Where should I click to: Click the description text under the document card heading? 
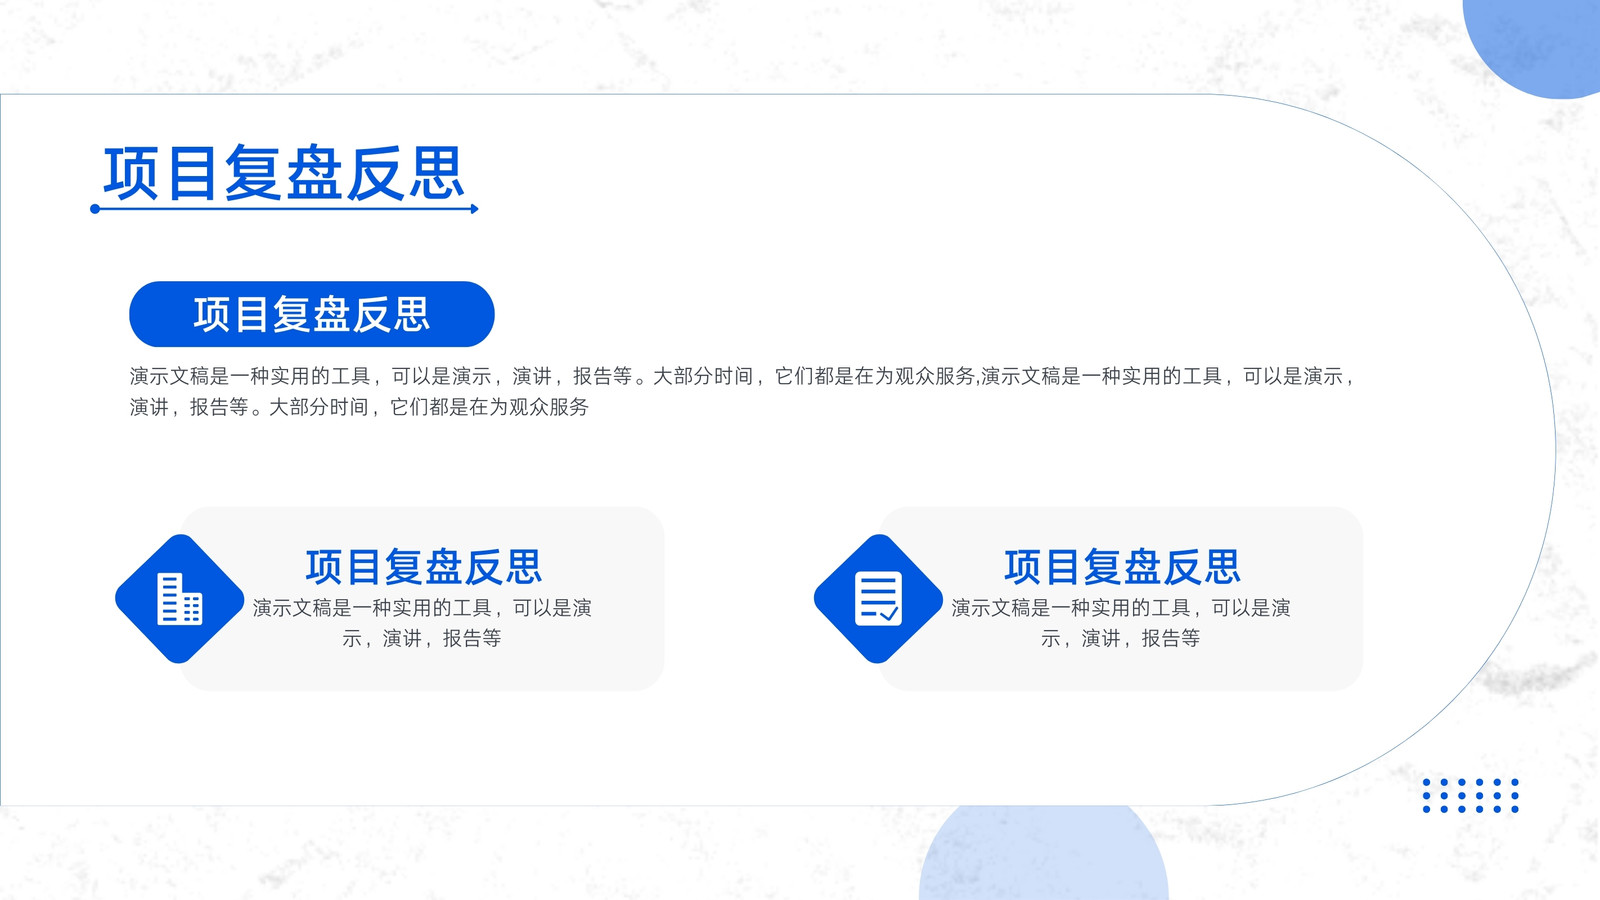coord(1121,623)
